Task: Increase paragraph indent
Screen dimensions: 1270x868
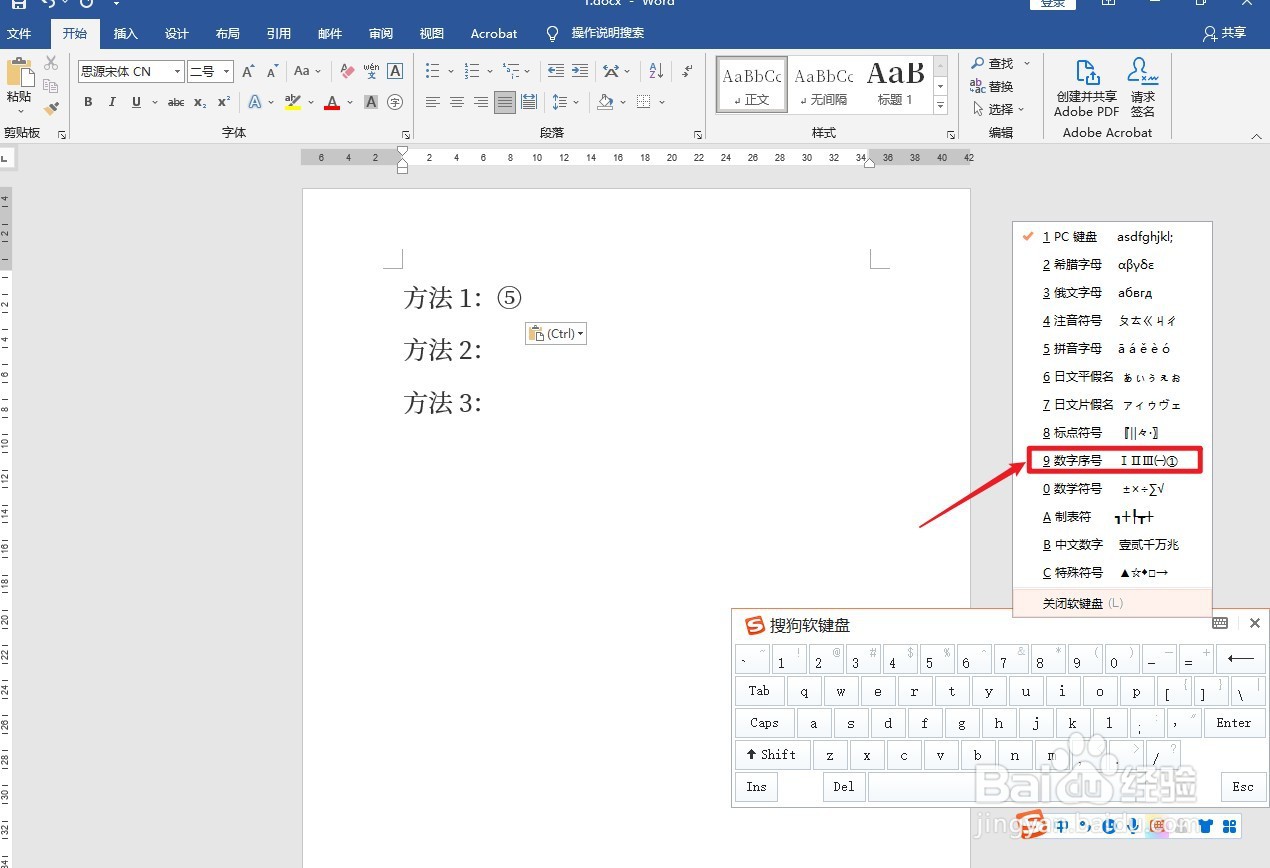Action: 579,71
